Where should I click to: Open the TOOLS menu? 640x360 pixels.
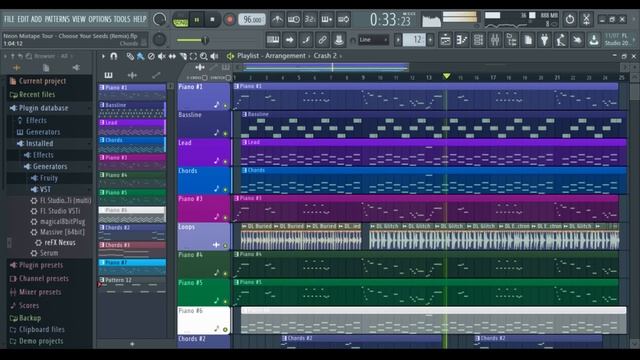point(122,19)
